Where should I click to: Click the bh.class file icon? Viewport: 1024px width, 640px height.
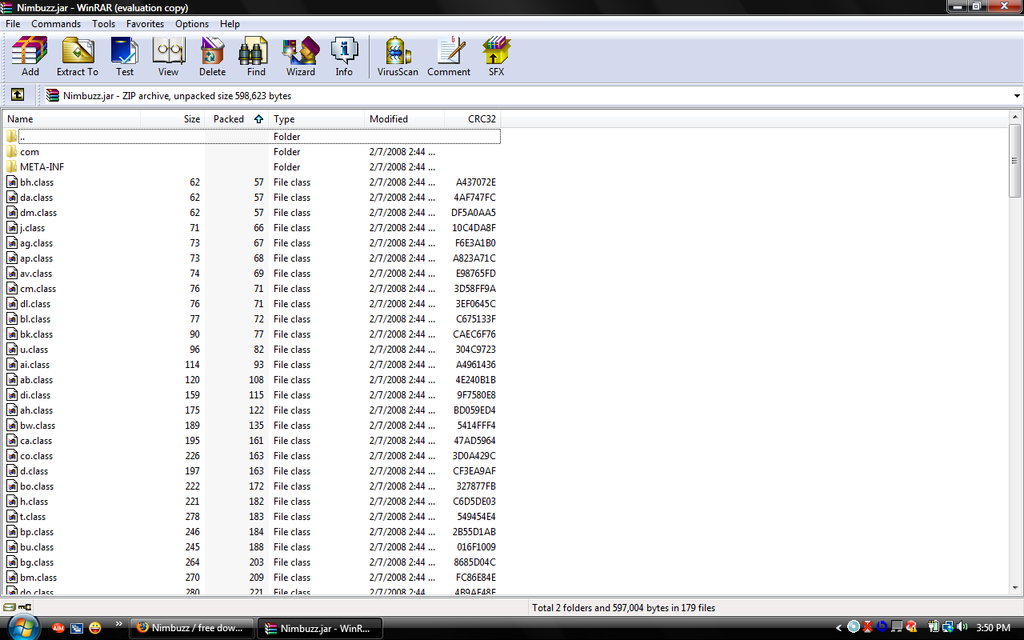click(12, 182)
